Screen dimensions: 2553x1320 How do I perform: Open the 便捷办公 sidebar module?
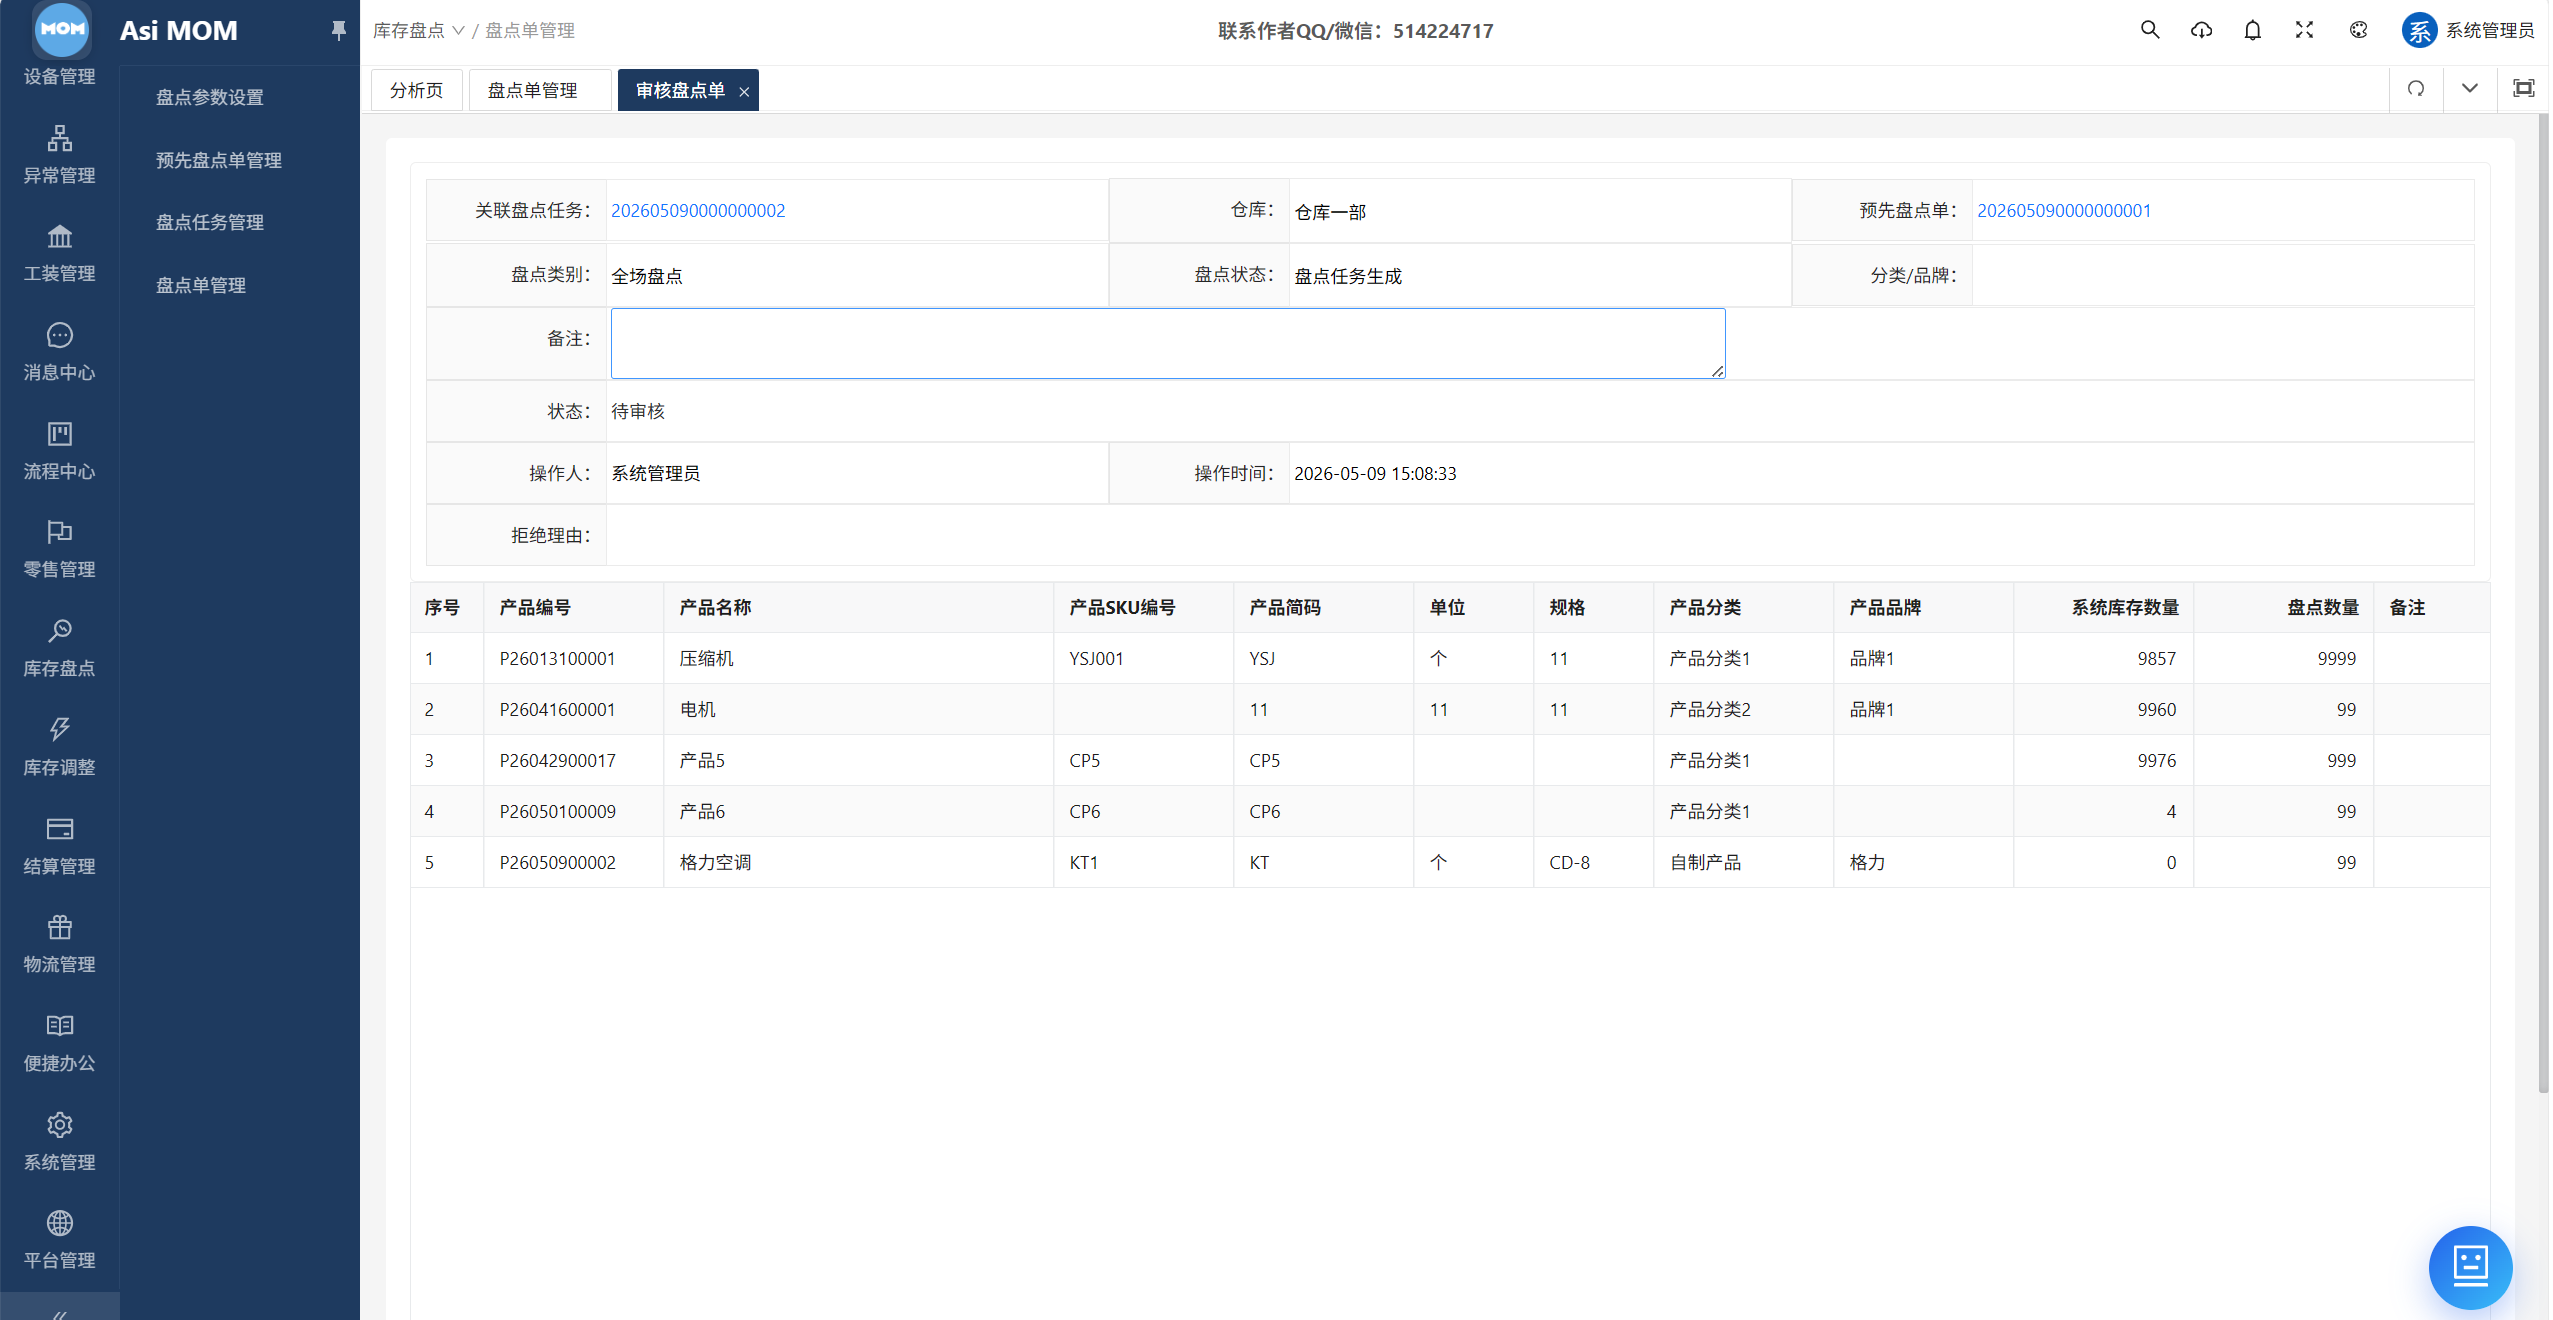tap(59, 1043)
